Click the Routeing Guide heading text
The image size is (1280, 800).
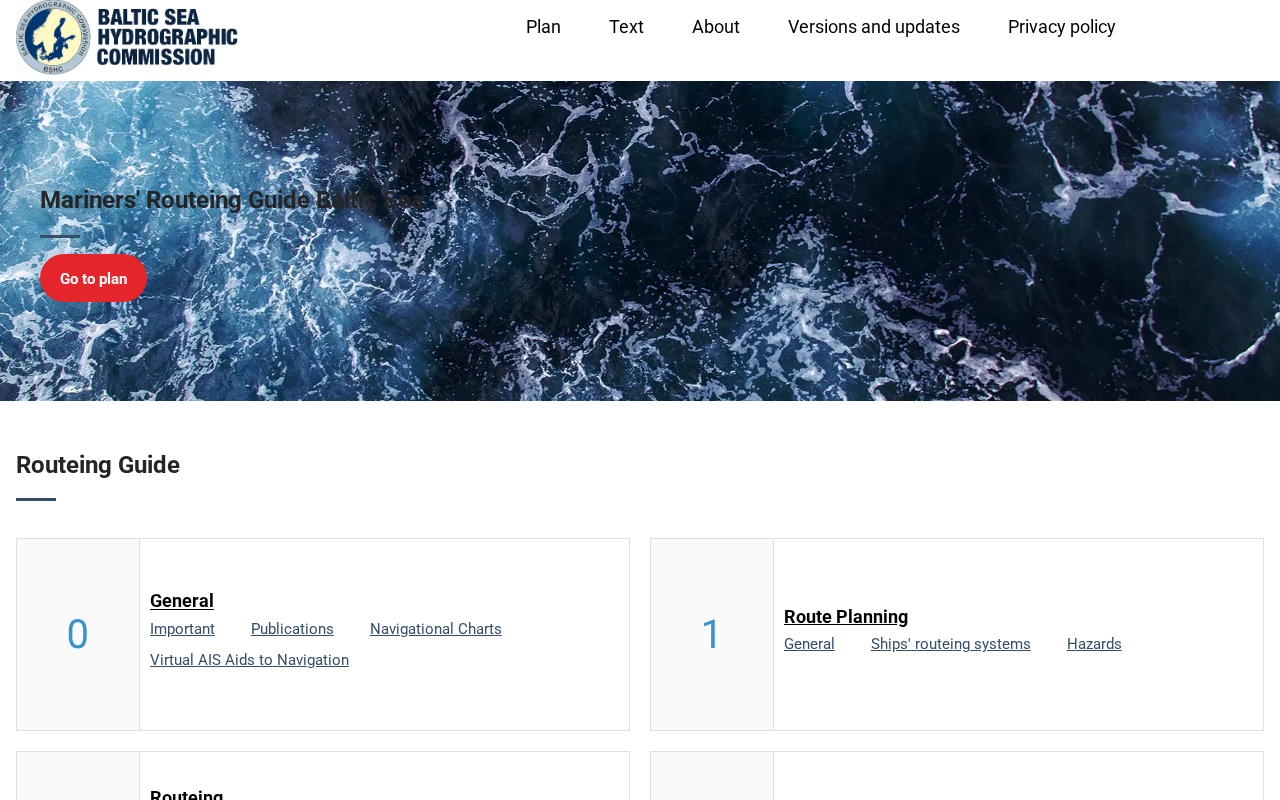point(98,465)
